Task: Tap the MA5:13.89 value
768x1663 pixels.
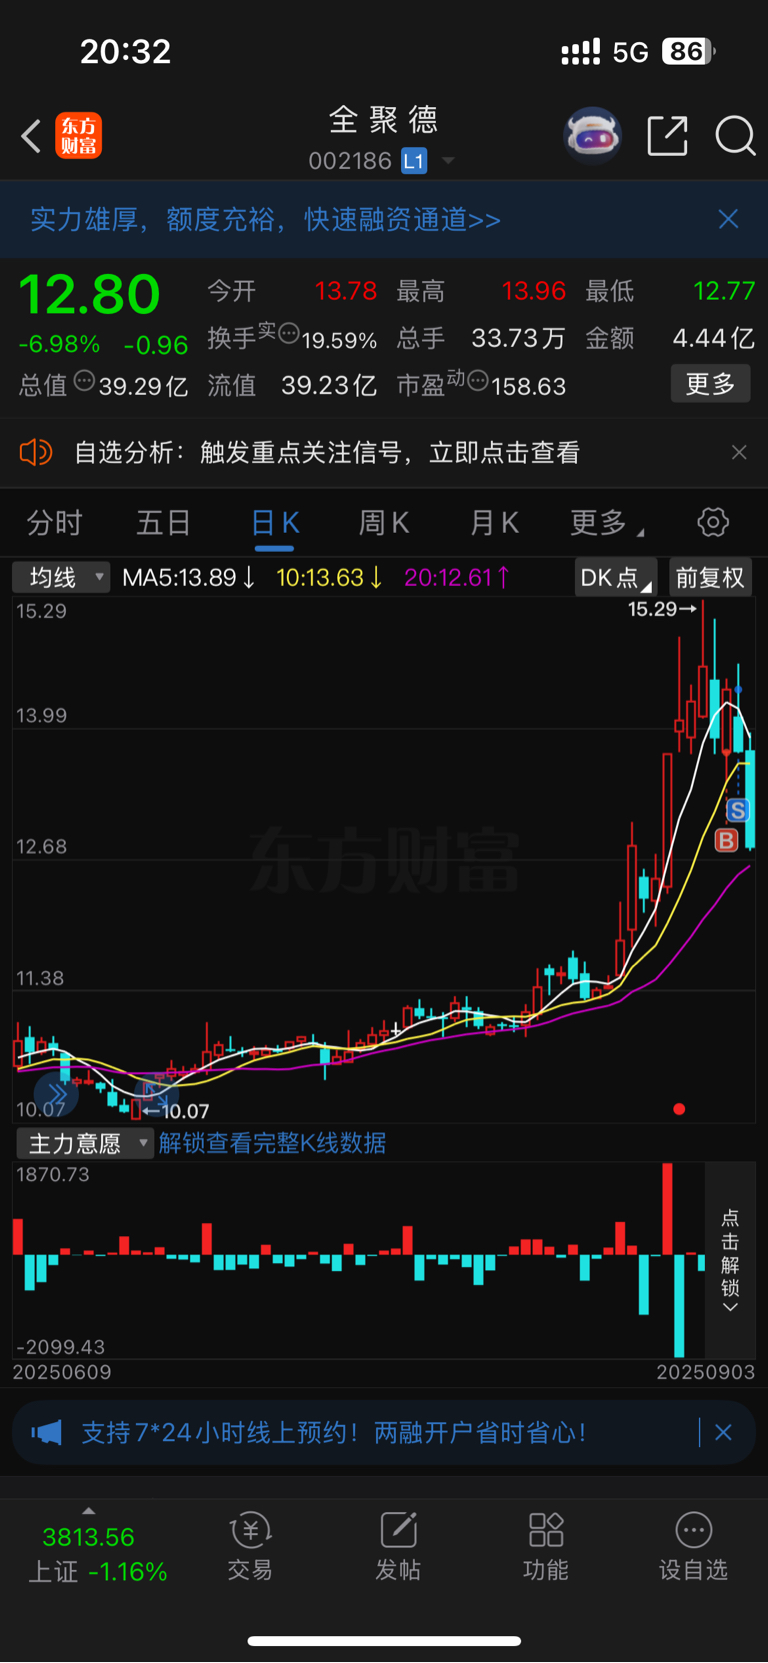Action: coord(189,577)
